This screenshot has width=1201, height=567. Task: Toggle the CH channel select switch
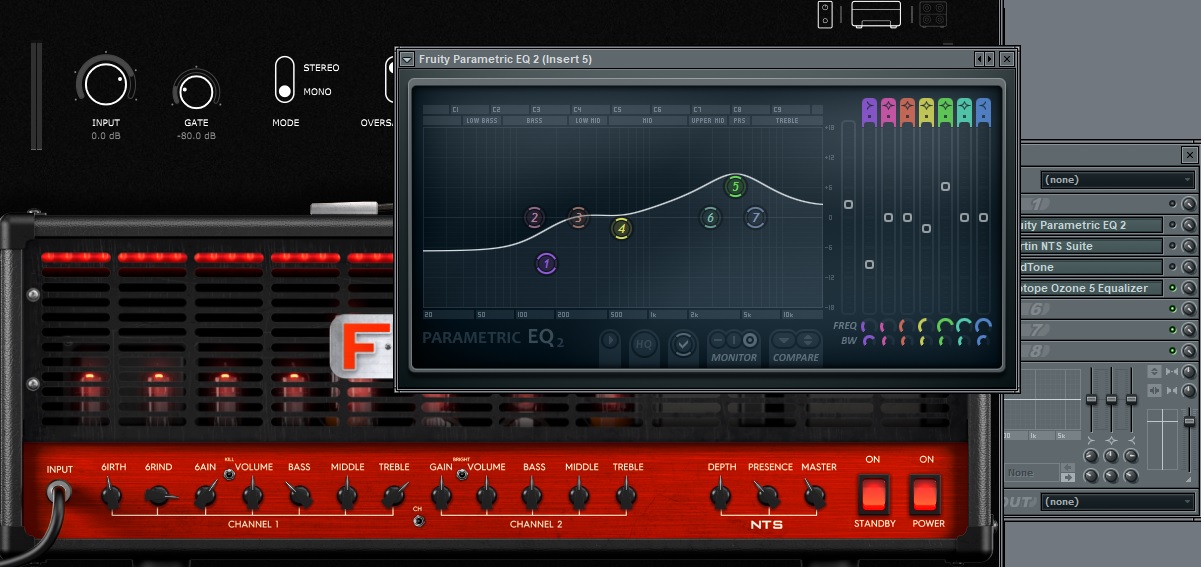pyautogui.click(x=417, y=521)
